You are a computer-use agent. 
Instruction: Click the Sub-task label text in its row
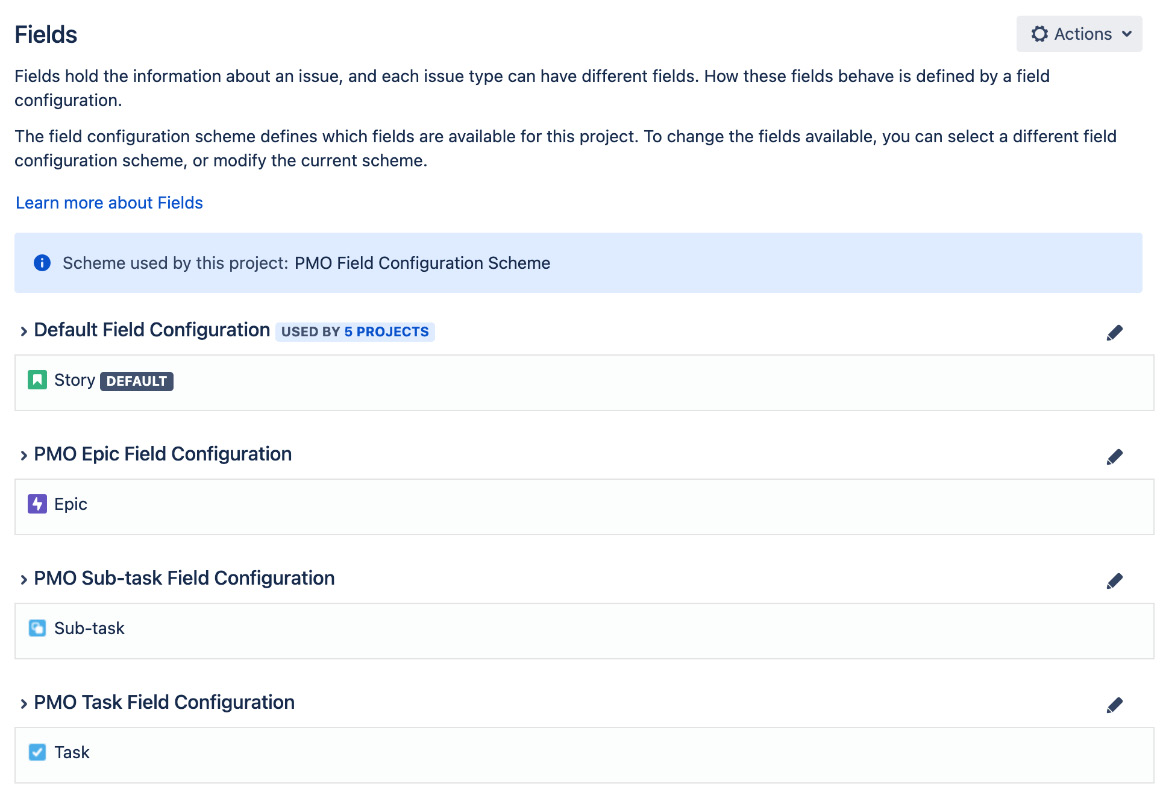click(x=89, y=628)
